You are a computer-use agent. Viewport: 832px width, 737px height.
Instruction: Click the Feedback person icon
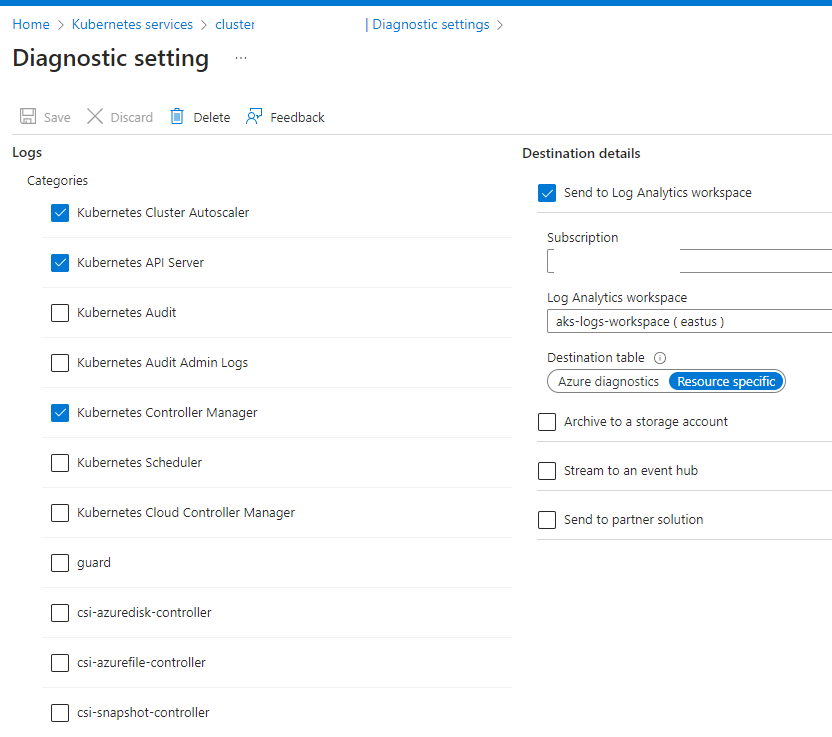click(x=254, y=116)
